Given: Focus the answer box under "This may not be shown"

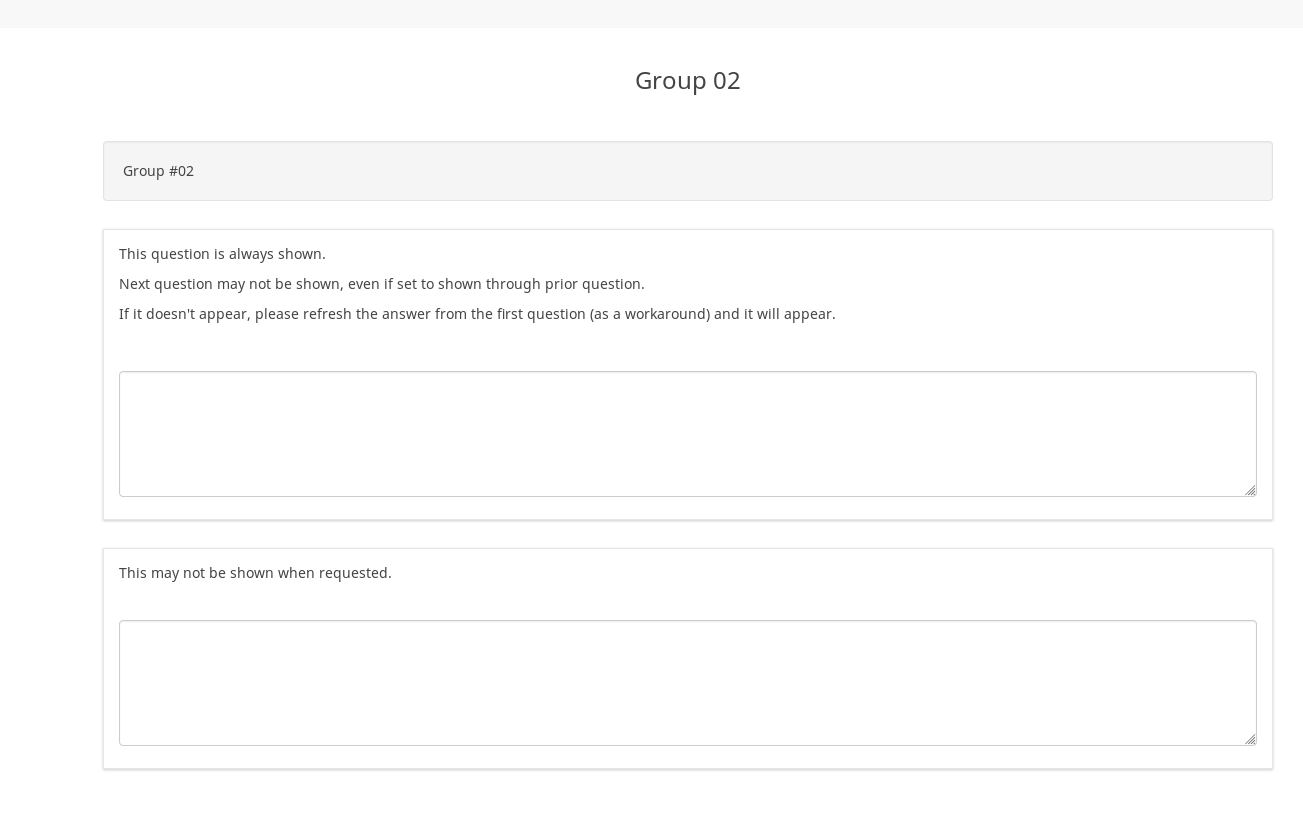Looking at the screenshot, I should point(687,682).
